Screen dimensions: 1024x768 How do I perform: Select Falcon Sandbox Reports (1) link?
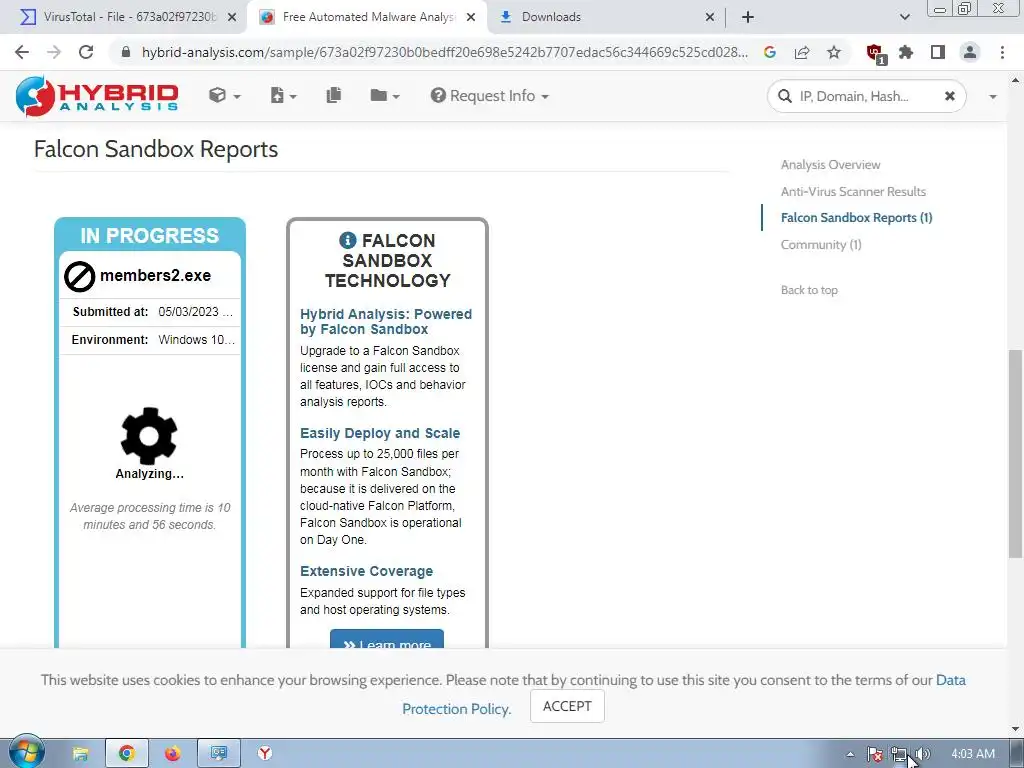[x=856, y=217]
